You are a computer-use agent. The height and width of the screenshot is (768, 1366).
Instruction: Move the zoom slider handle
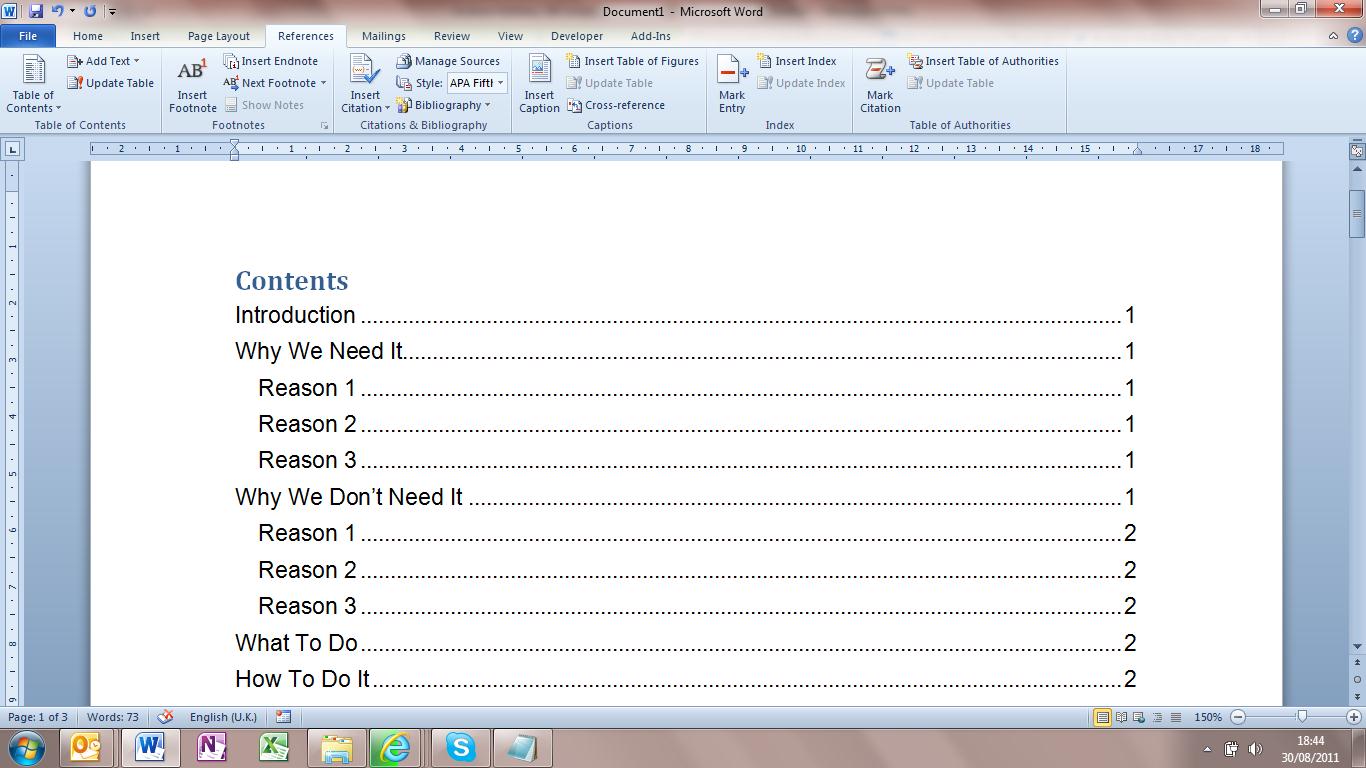pos(1302,717)
